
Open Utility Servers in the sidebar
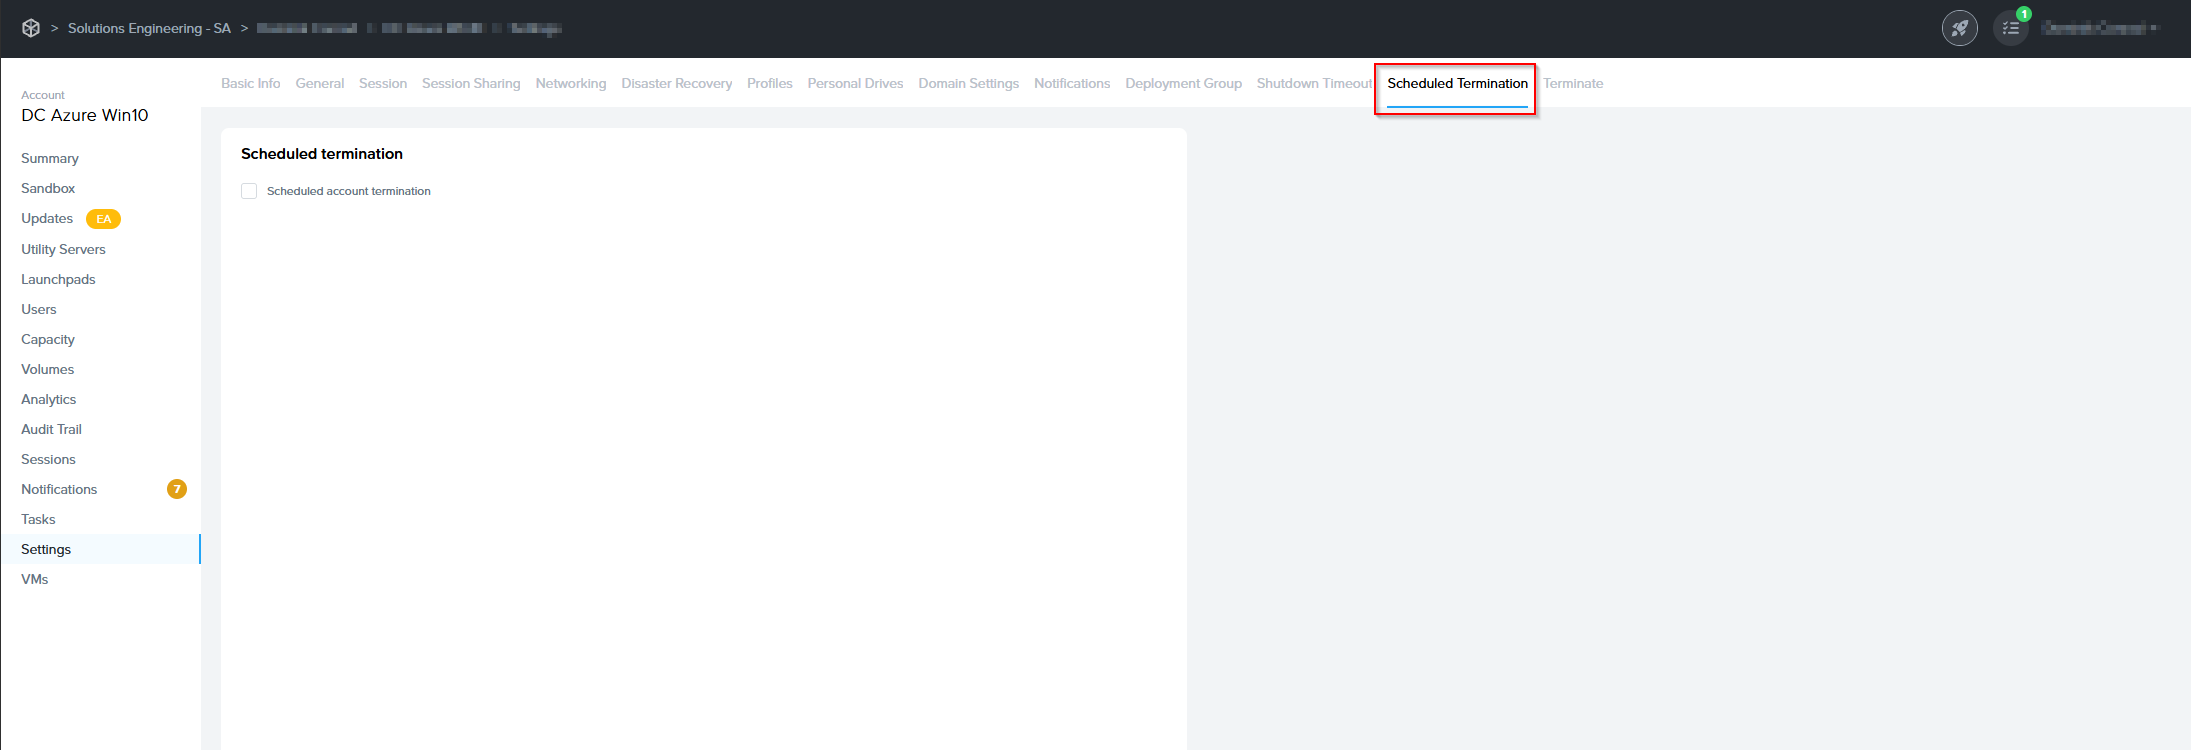pyautogui.click(x=63, y=249)
